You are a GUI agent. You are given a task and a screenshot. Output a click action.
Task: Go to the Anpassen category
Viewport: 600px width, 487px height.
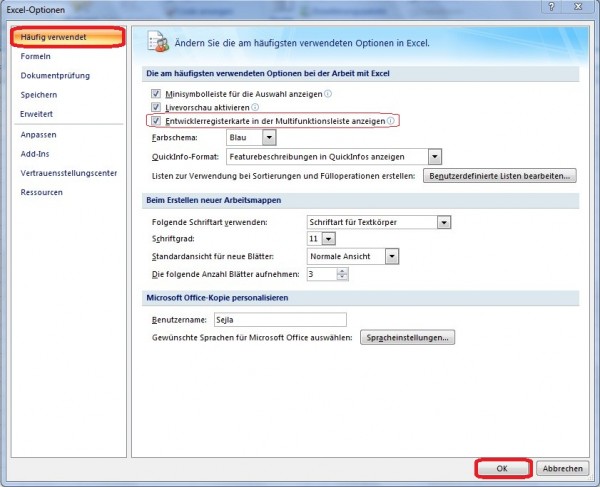(x=38, y=134)
